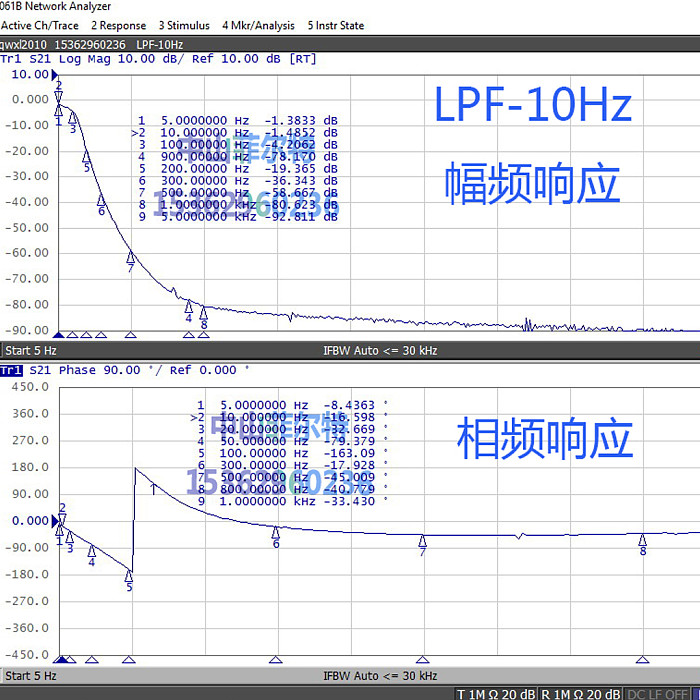Image resolution: width=700 pixels, height=700 pixels.
Task: Click marker 6 stimulus indicator on Phase bottom axis
Action: 275,659
